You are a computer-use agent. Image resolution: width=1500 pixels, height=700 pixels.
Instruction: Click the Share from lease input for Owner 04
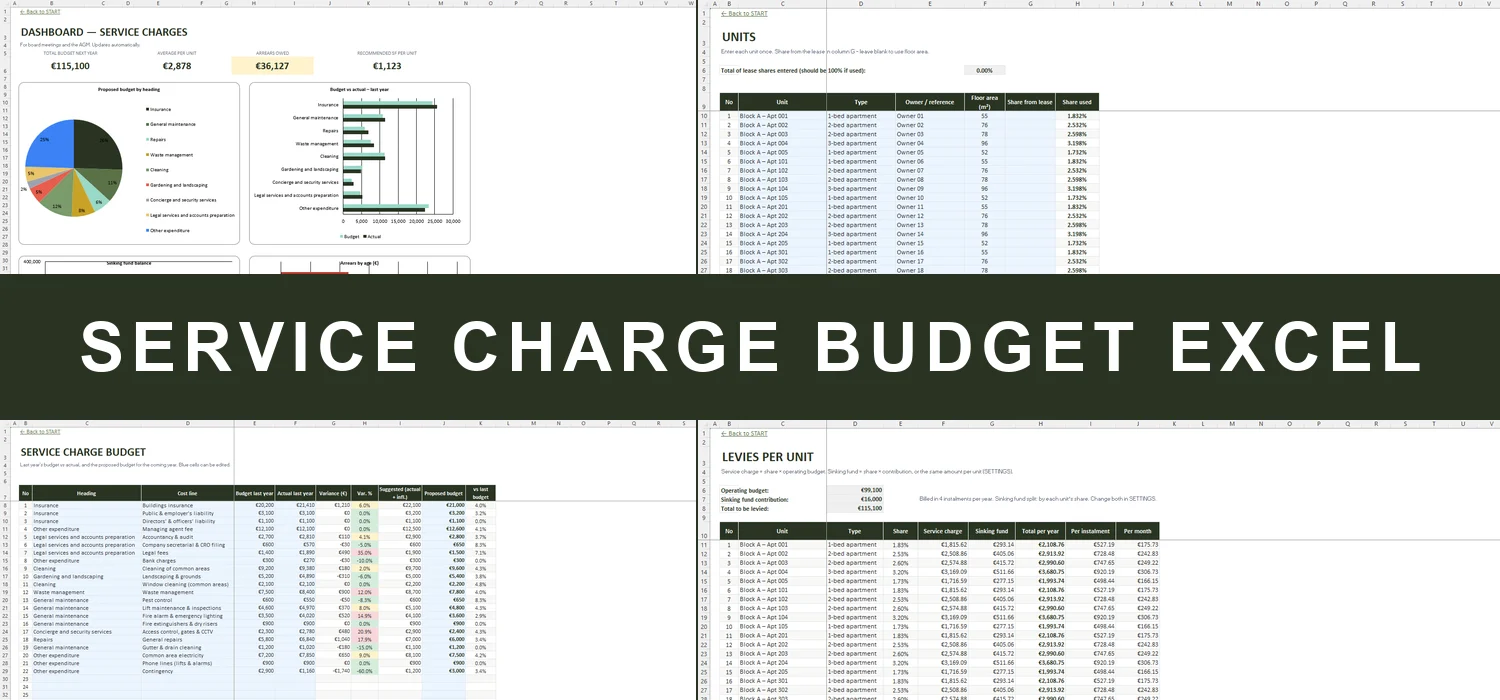tap(1029, 144)
